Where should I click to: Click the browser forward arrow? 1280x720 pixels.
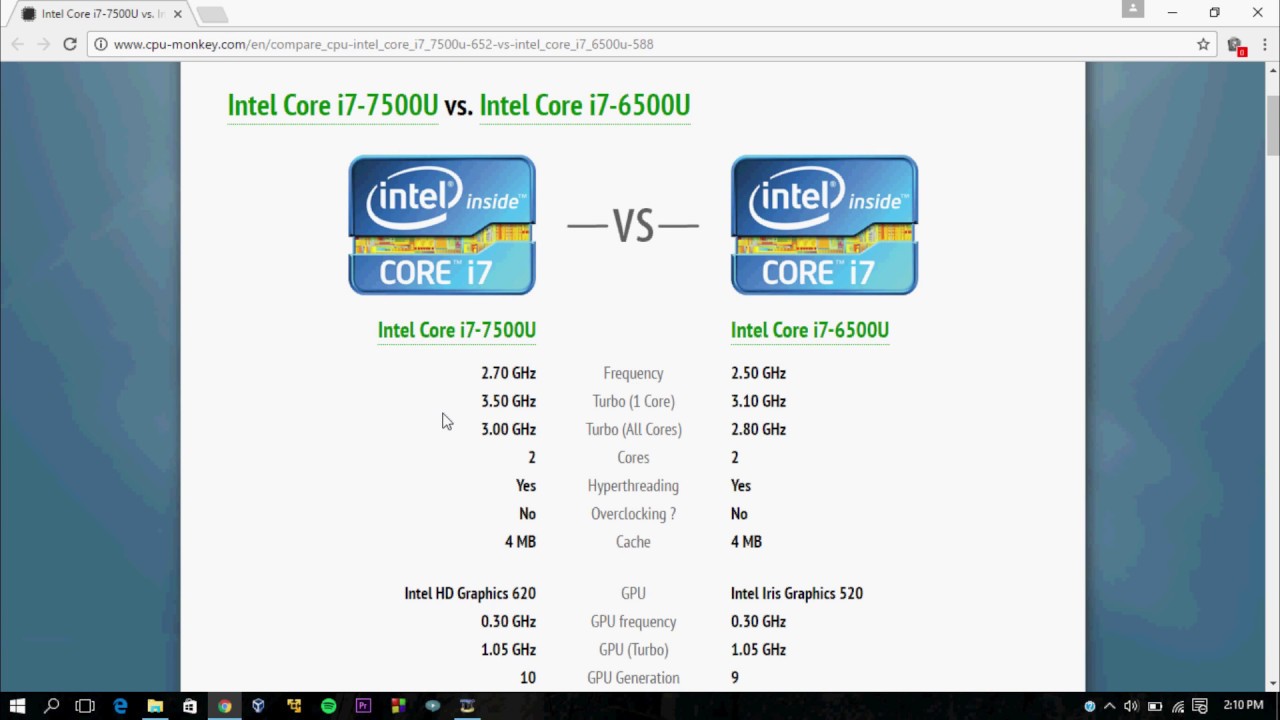click(x=43, y=44)
